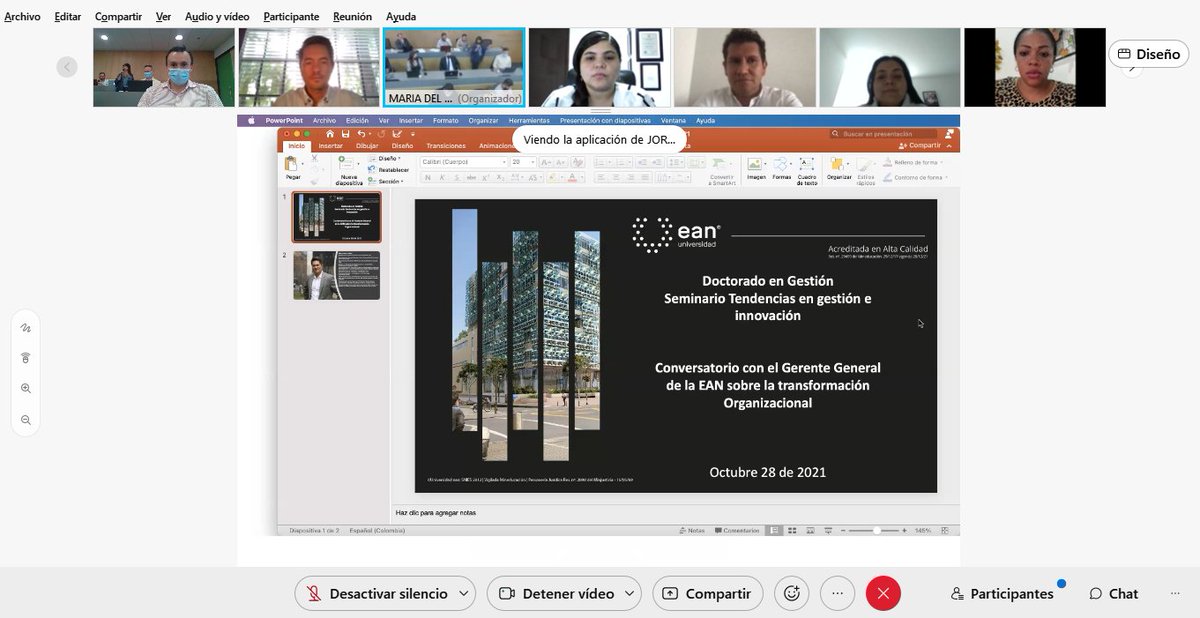Image resolution: width=1200 pixels, height=618 pixels.
Task: Expand video options arrow beside Detener vídeo
Action: (x=630, y=593)
